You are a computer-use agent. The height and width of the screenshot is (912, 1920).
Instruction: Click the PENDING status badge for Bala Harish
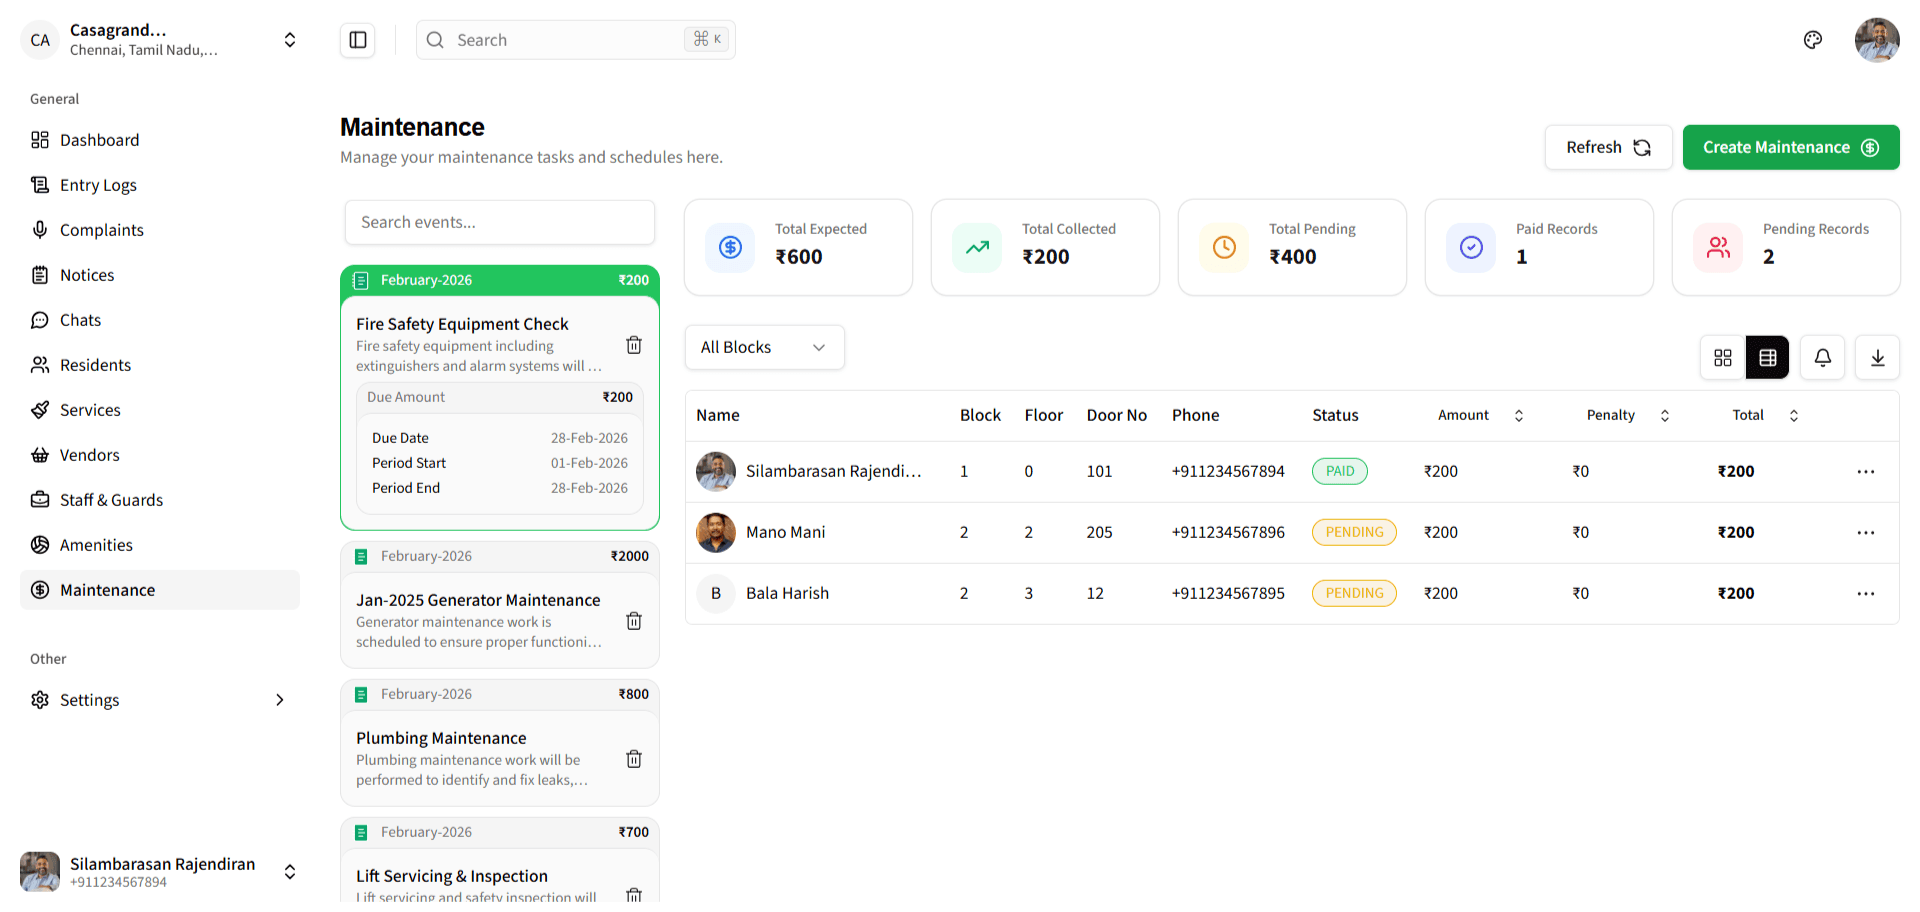[1354, 593]
